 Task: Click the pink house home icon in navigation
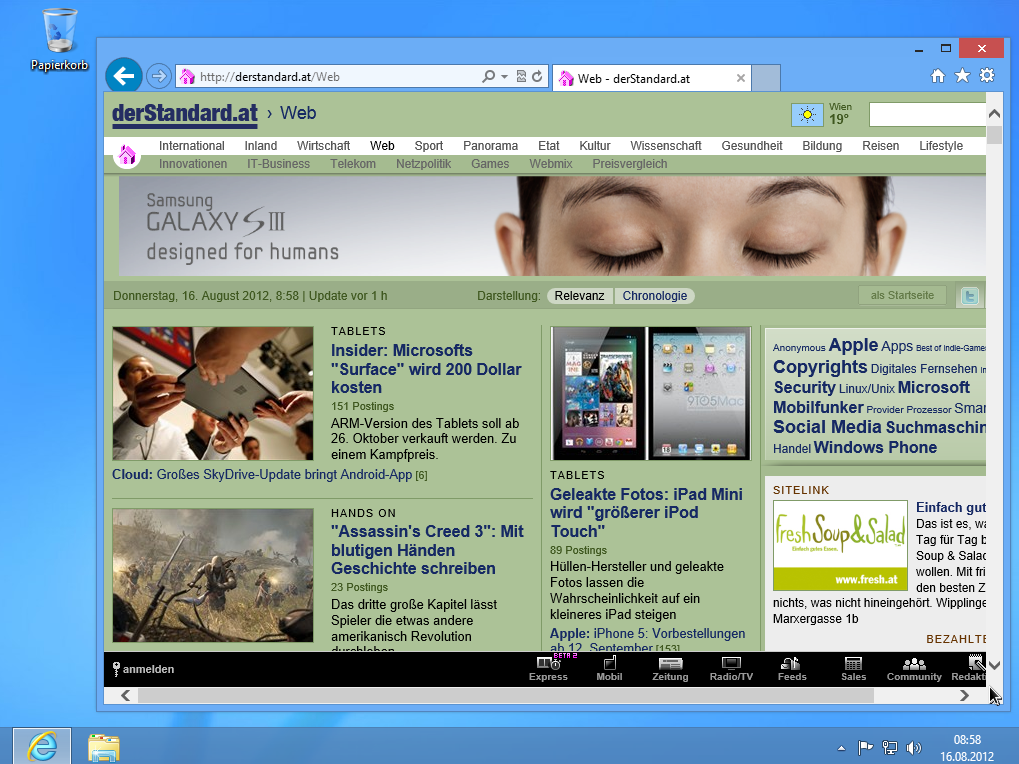[x=127, y=155]
